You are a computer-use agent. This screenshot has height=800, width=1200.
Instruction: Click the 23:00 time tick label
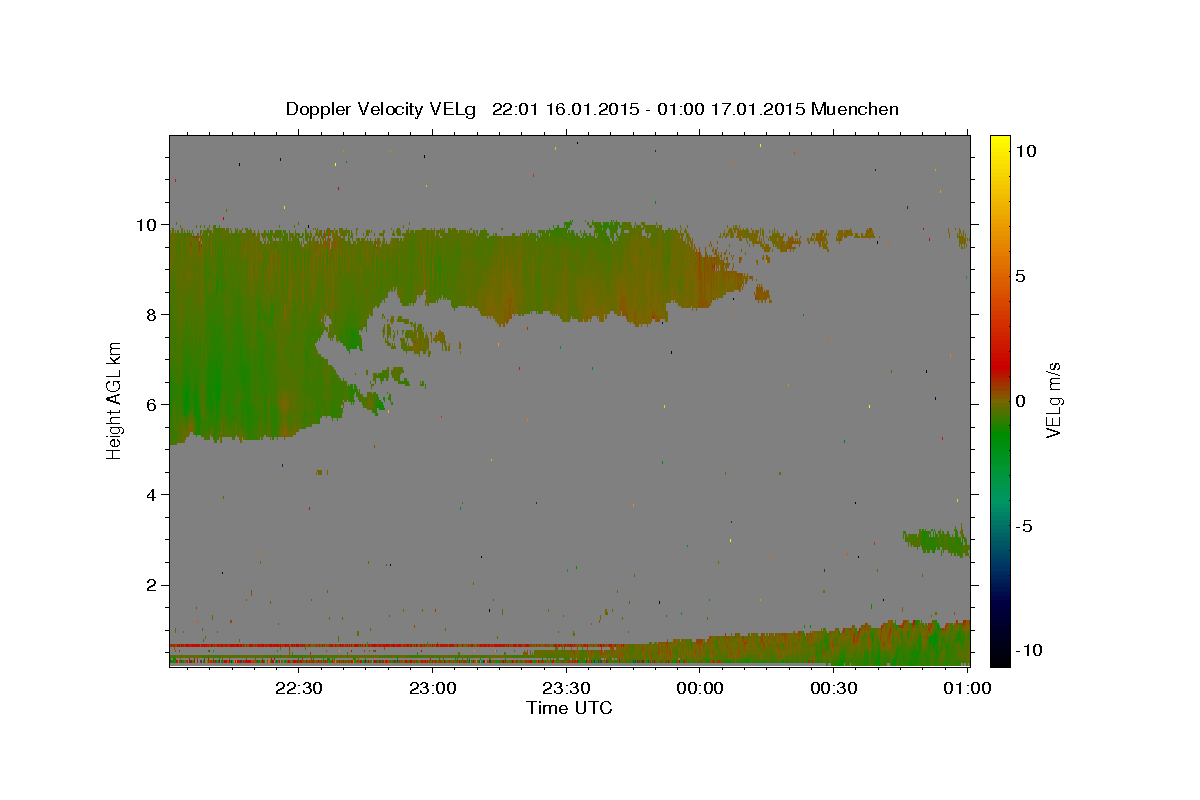pyautogui.click(x=432, y=688)
